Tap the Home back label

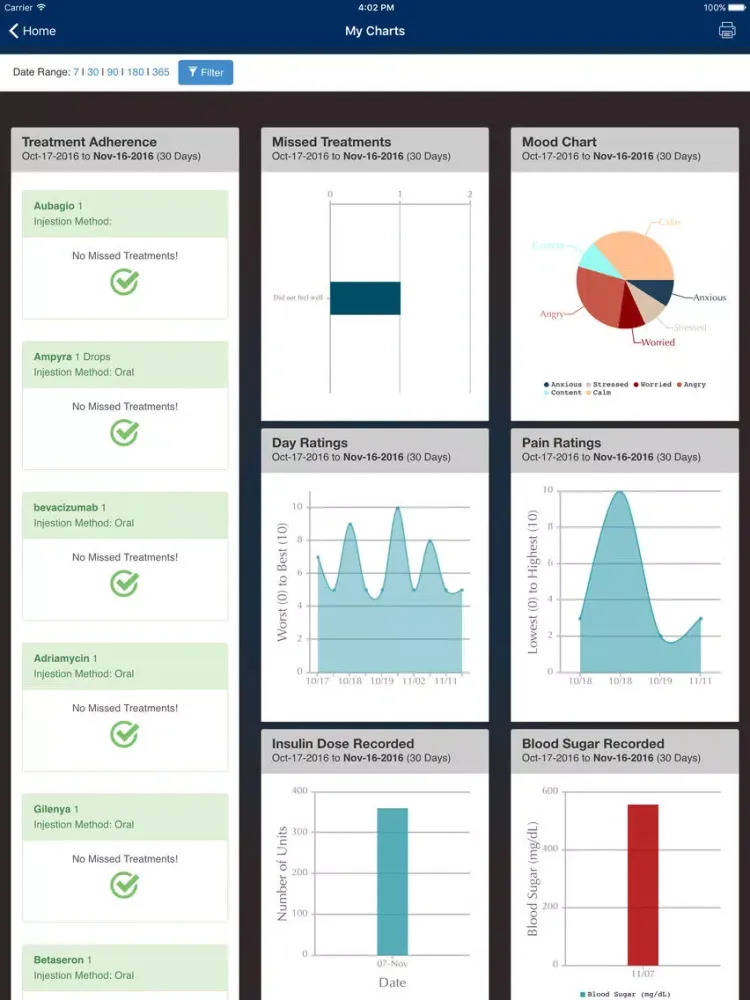point(40,31)
